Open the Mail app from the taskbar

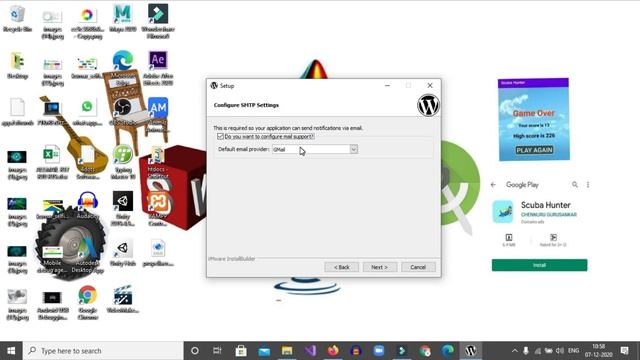click(264, 351)
